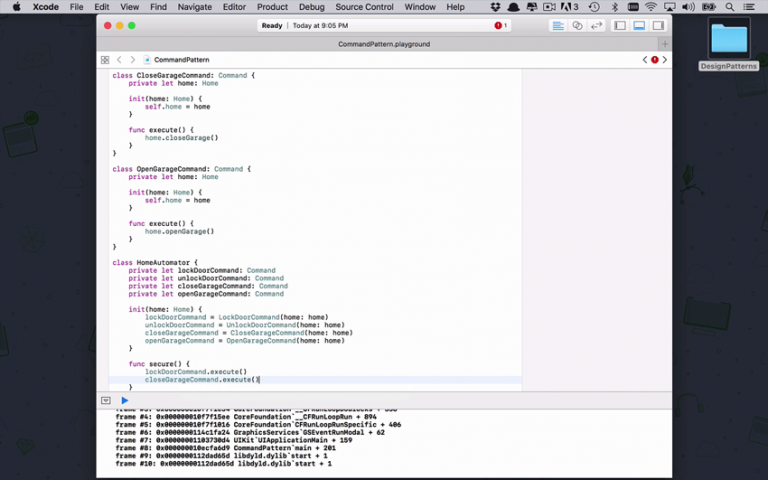Run the playground with play button
The height and width of the screenshot is (480, 768).
[x=124, y=401]
